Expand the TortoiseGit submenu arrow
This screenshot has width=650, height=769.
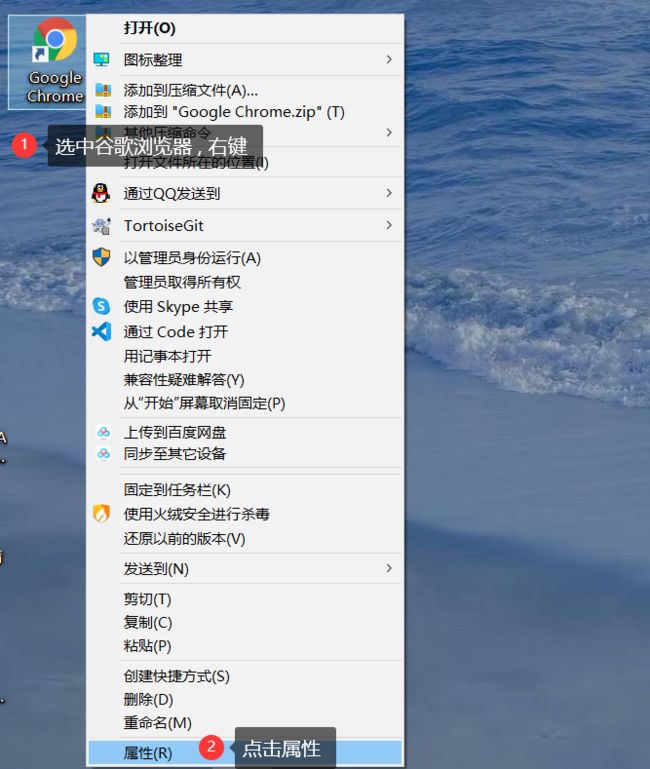point(389,225)
